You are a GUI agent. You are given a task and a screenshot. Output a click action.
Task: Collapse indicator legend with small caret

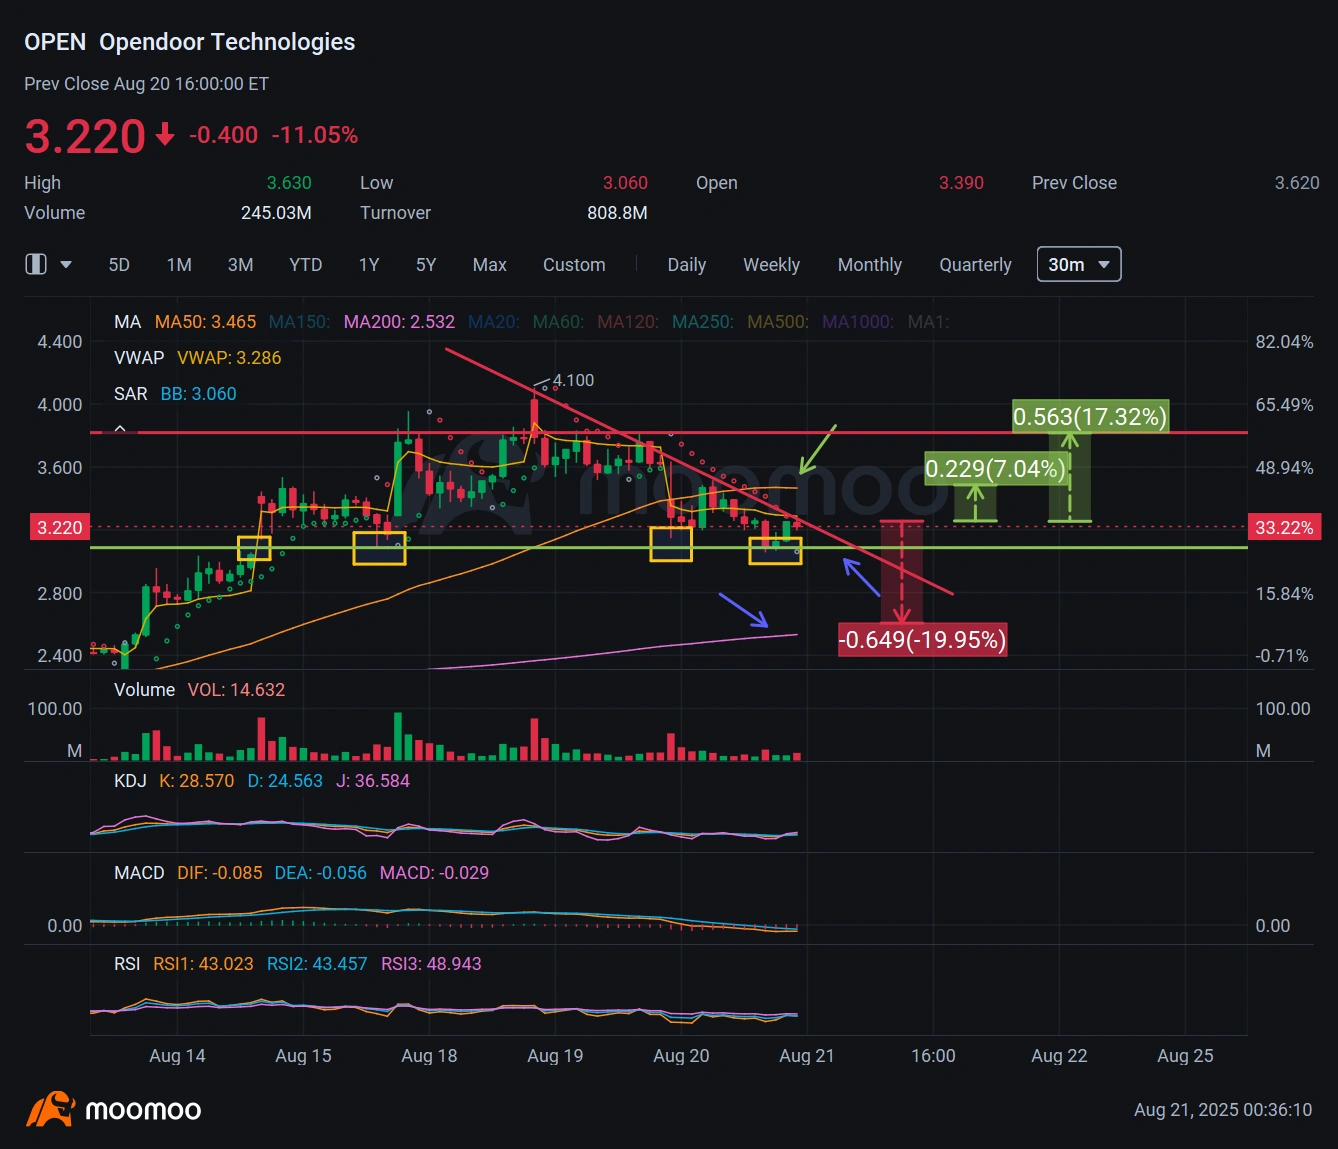[120, 428]
